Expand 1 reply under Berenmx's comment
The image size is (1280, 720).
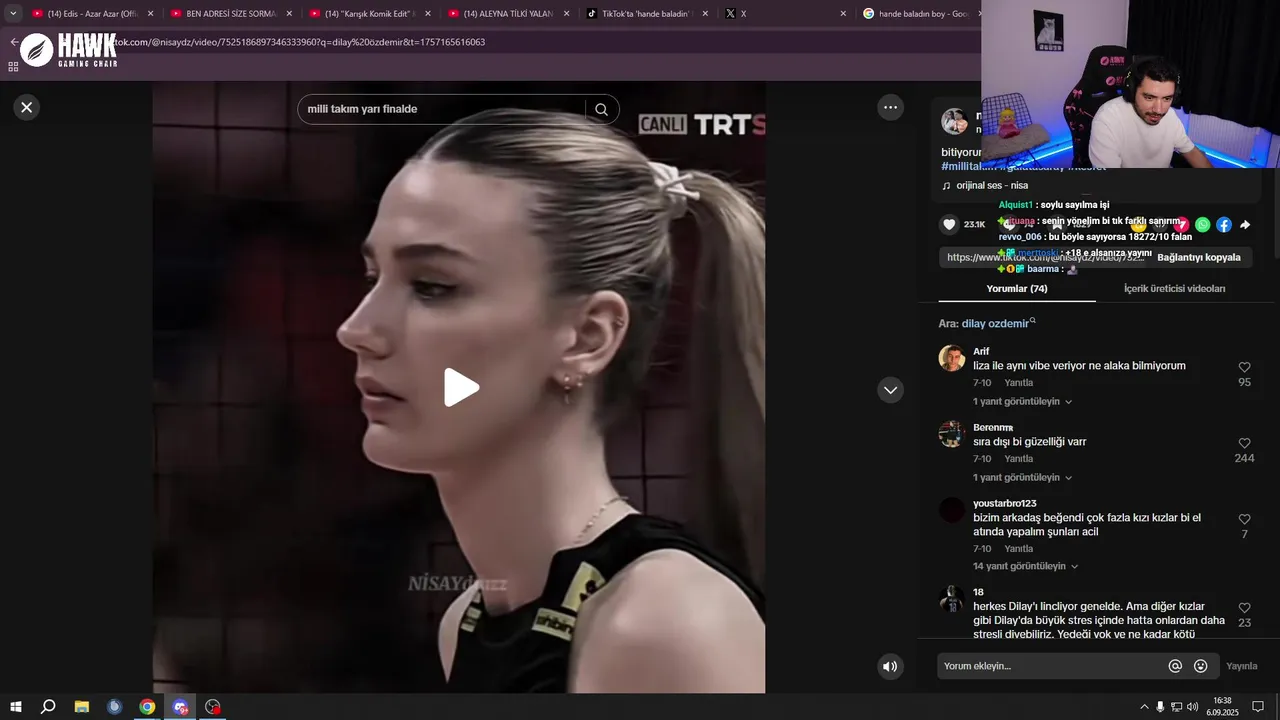1022,478
